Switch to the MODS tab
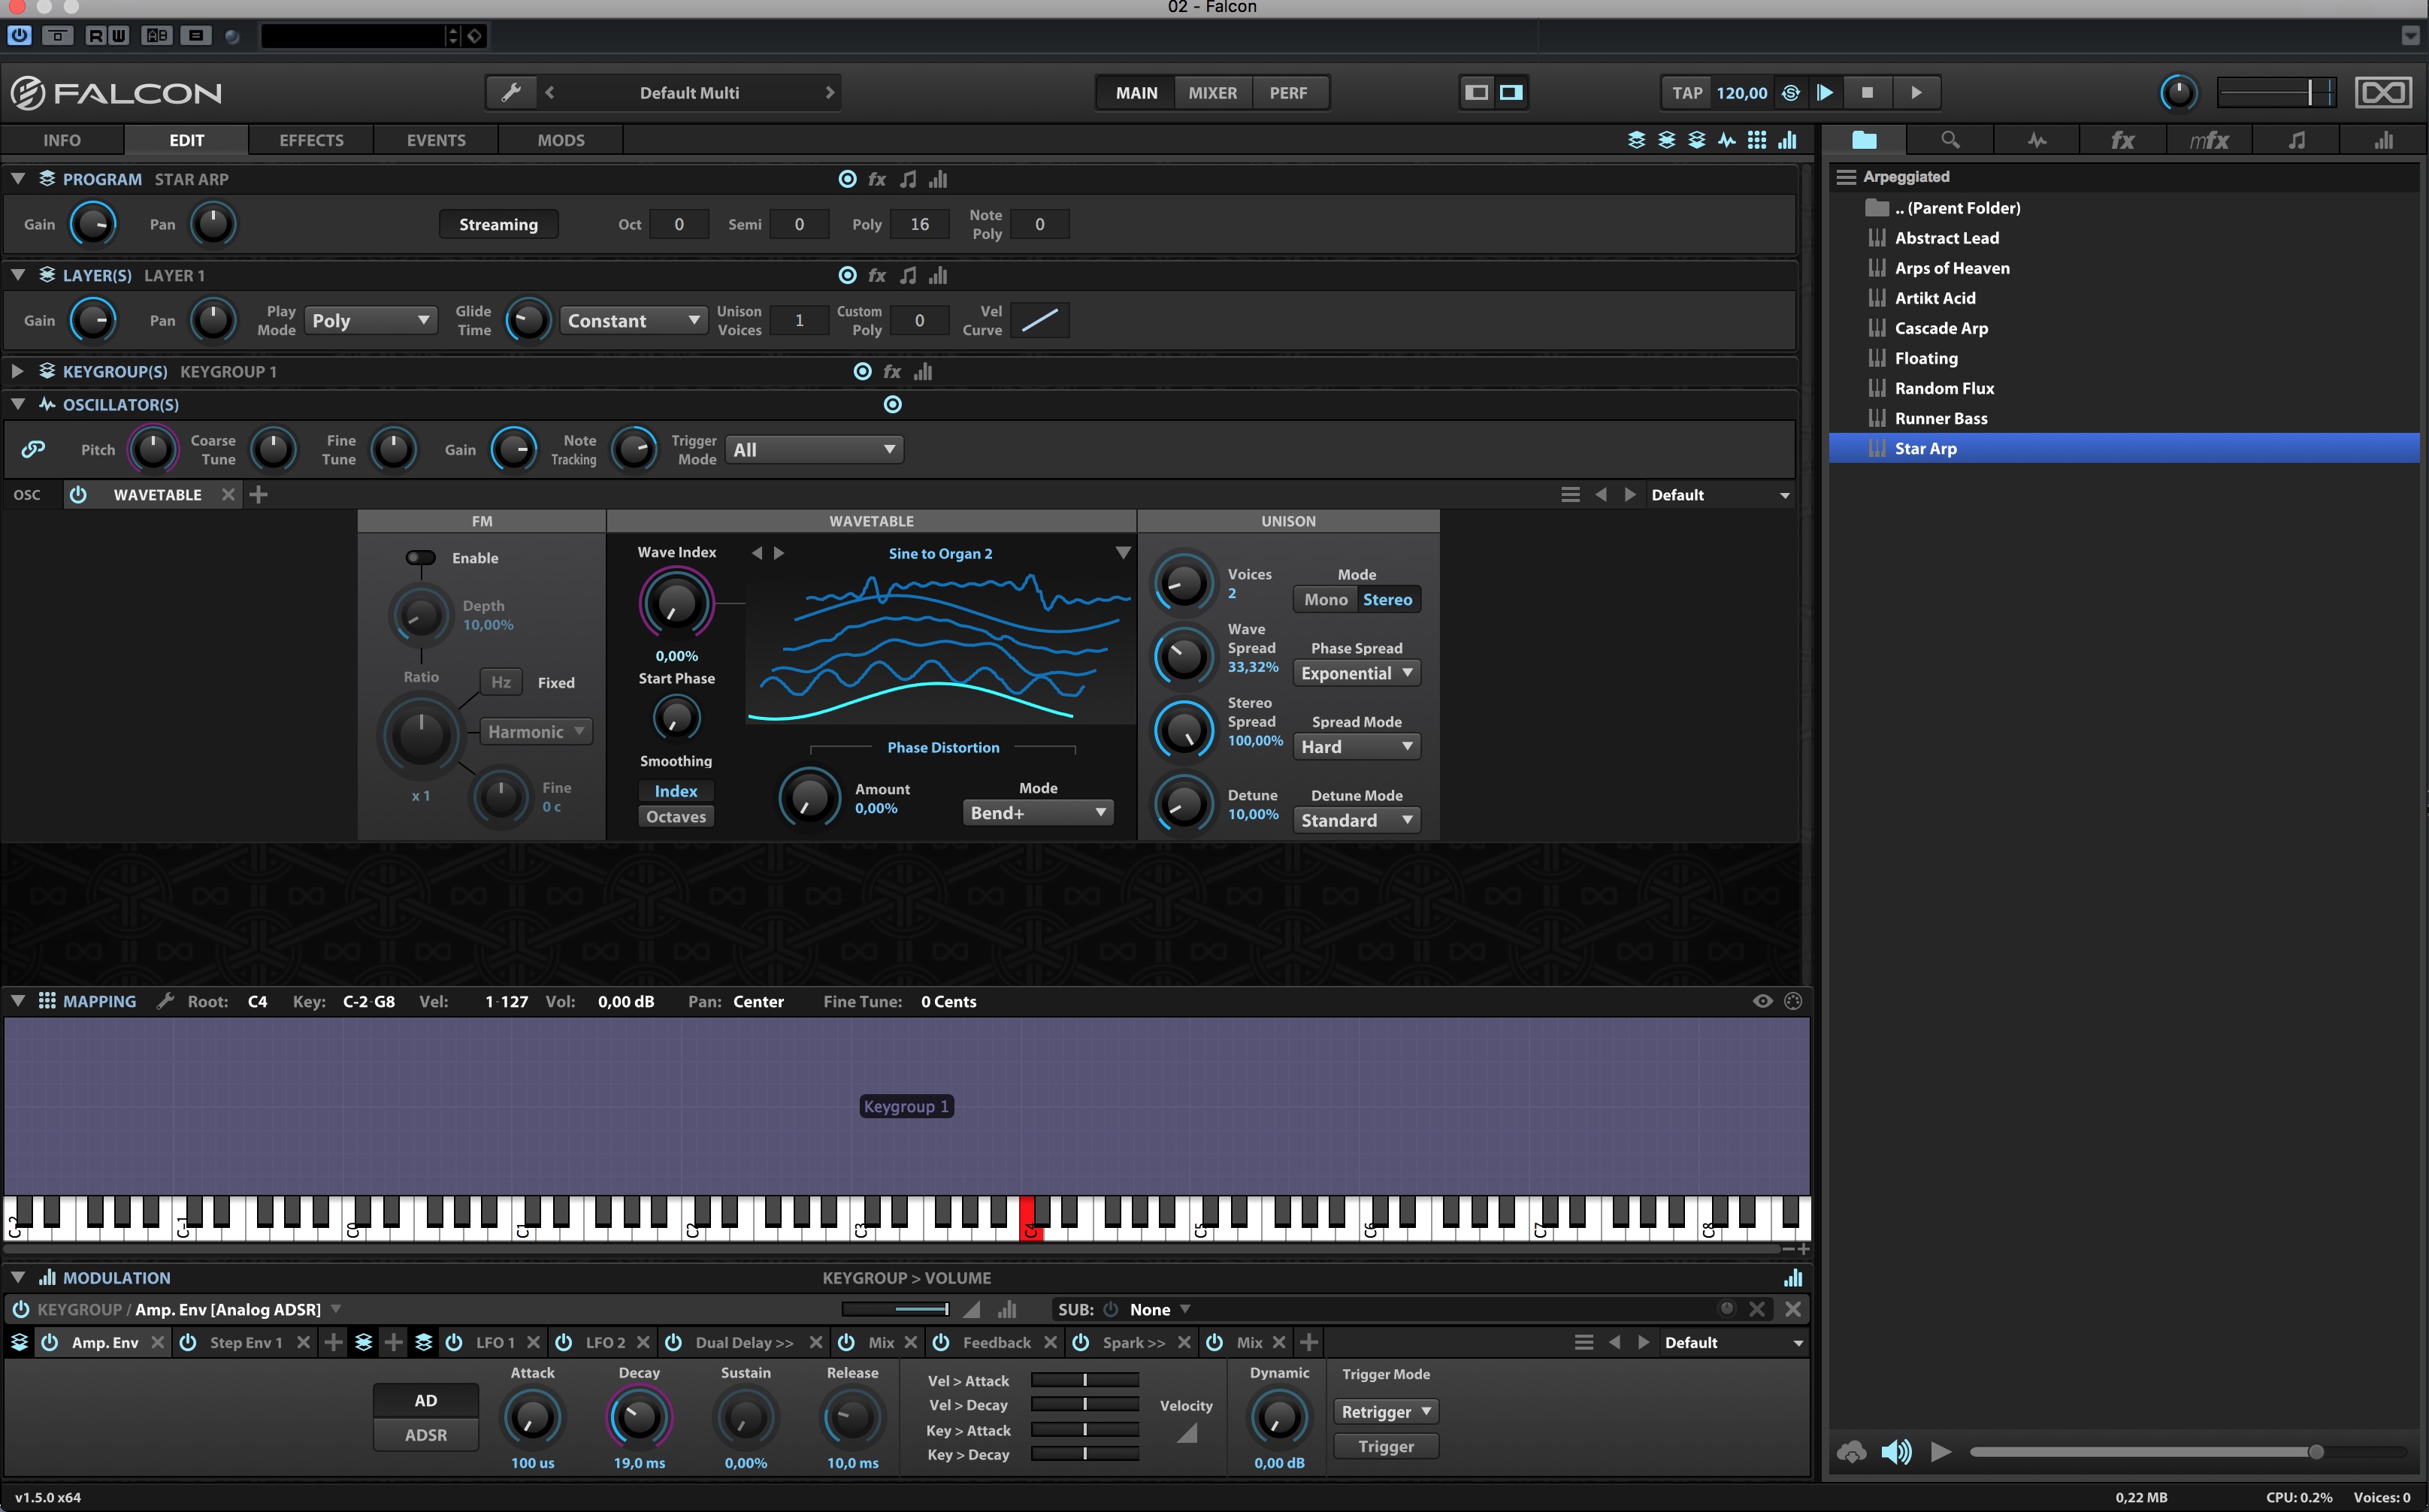This screenshot has height=1512, width=2429. (561, 140)
